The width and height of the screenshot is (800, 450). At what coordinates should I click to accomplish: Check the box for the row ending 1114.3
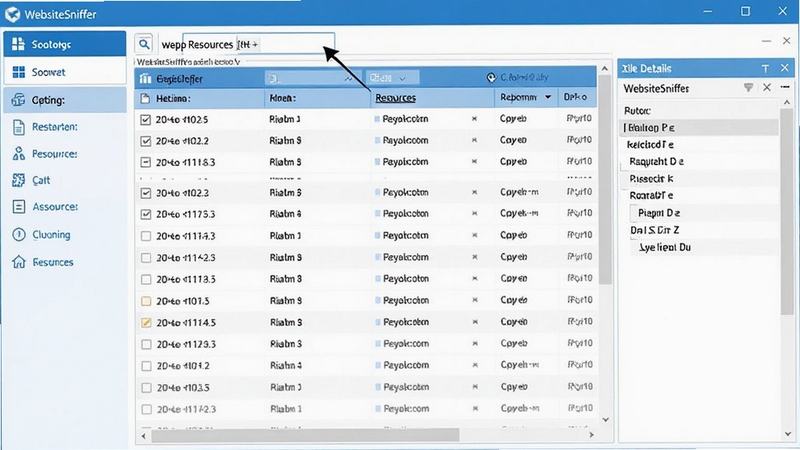(146, 236)
